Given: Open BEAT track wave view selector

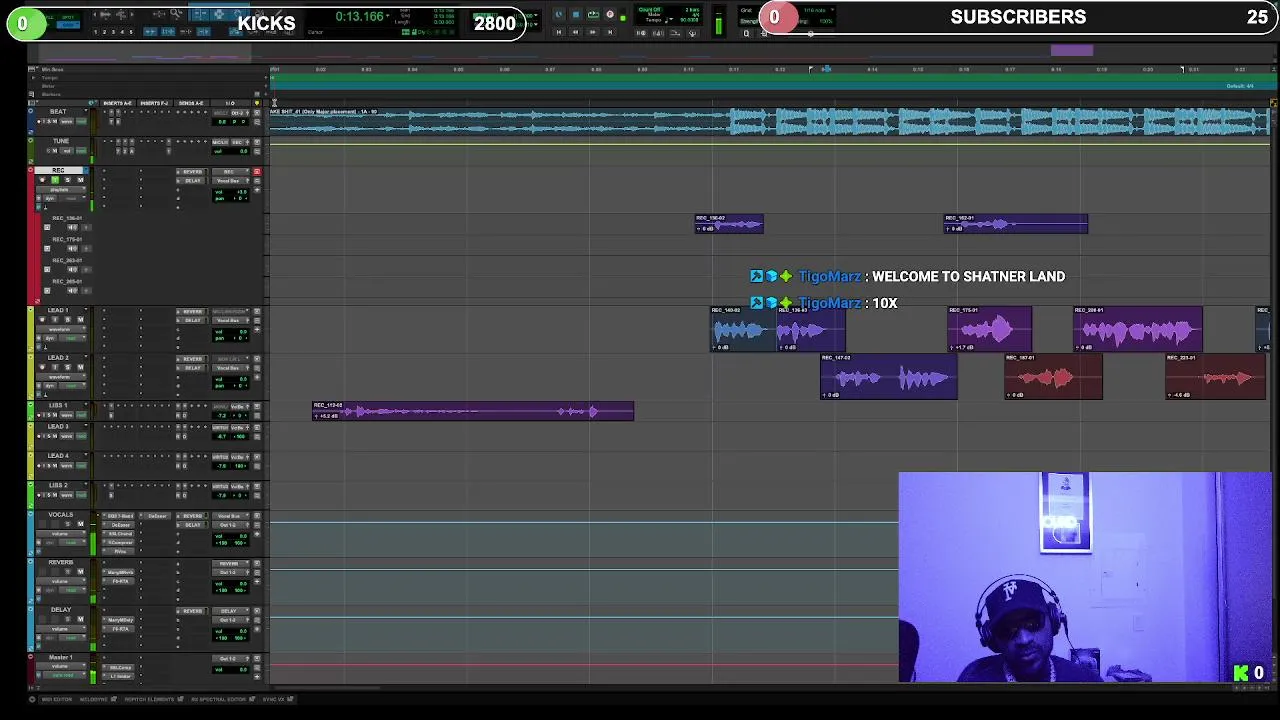Looking at the screenshot, I should [x=67, y=122].
